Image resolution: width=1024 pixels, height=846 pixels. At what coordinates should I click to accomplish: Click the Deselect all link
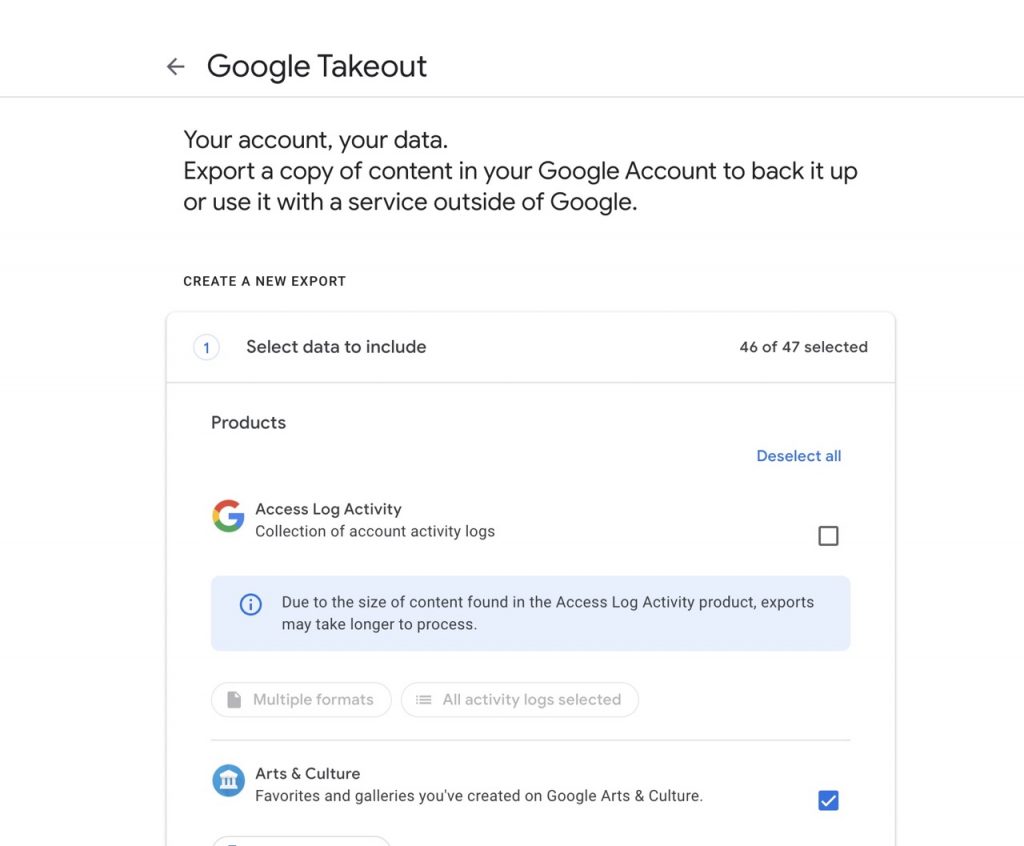[x=799, y=456]
